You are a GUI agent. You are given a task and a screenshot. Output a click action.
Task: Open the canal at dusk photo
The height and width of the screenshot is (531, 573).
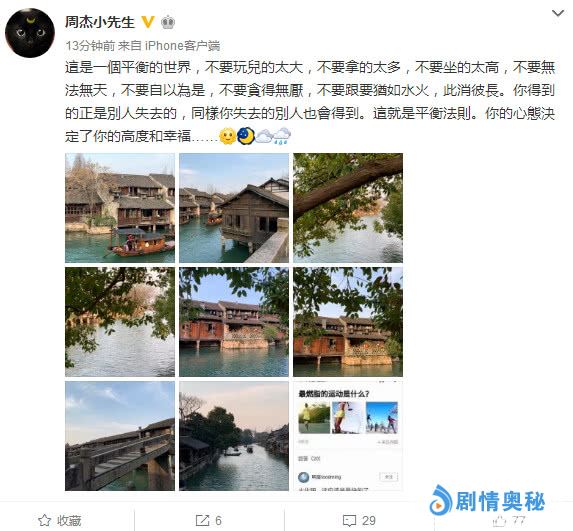click(x=234, y=436)
